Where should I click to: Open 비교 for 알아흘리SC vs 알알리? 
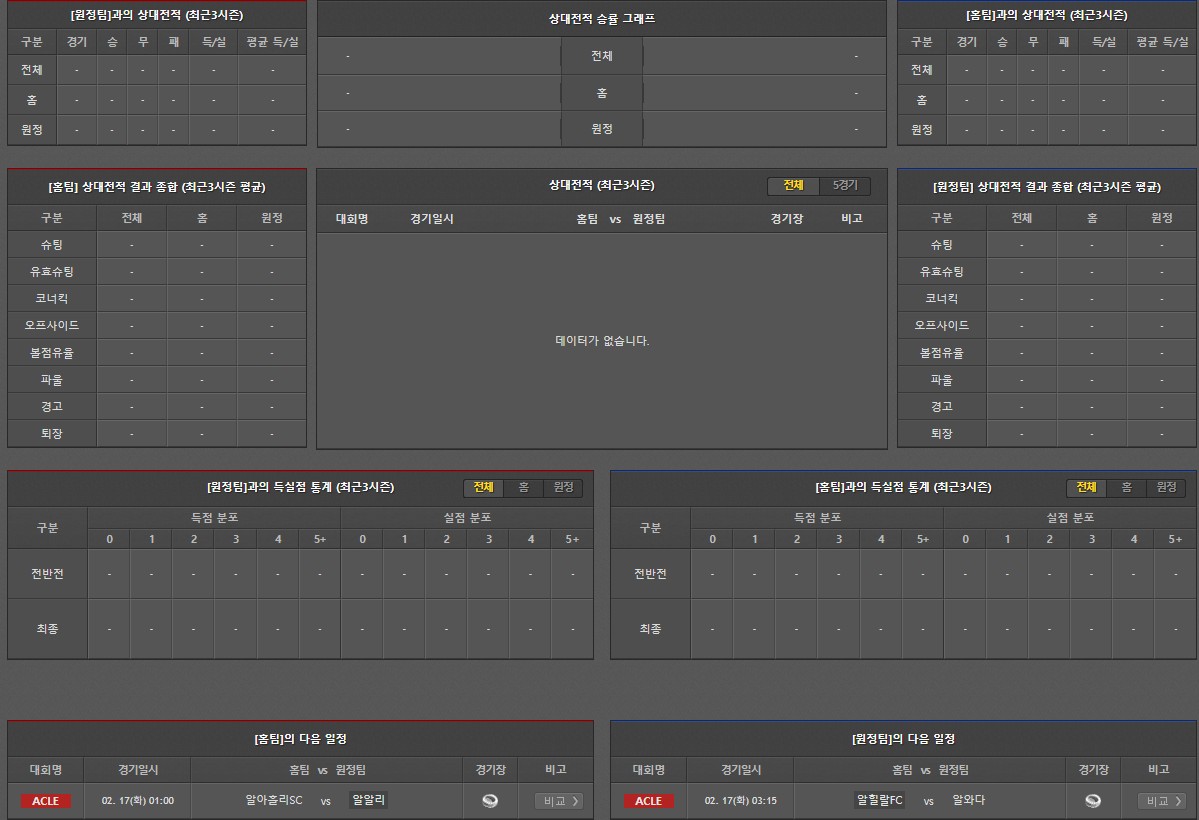click(558, 801)
